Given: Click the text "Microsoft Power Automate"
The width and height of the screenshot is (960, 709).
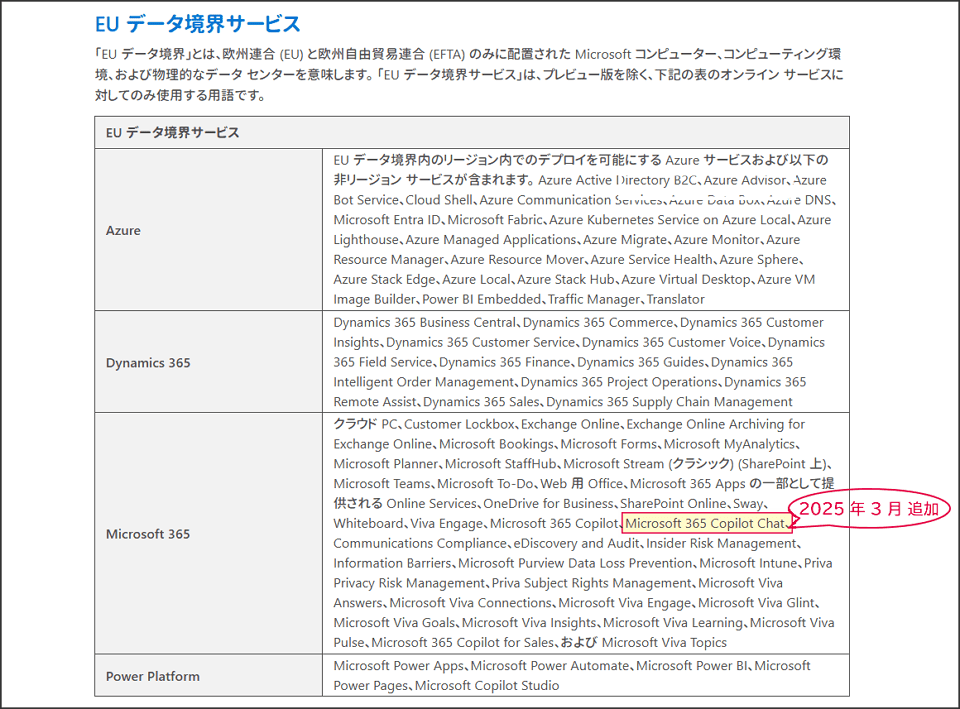Looking at the screenshot, I should 550,665.
